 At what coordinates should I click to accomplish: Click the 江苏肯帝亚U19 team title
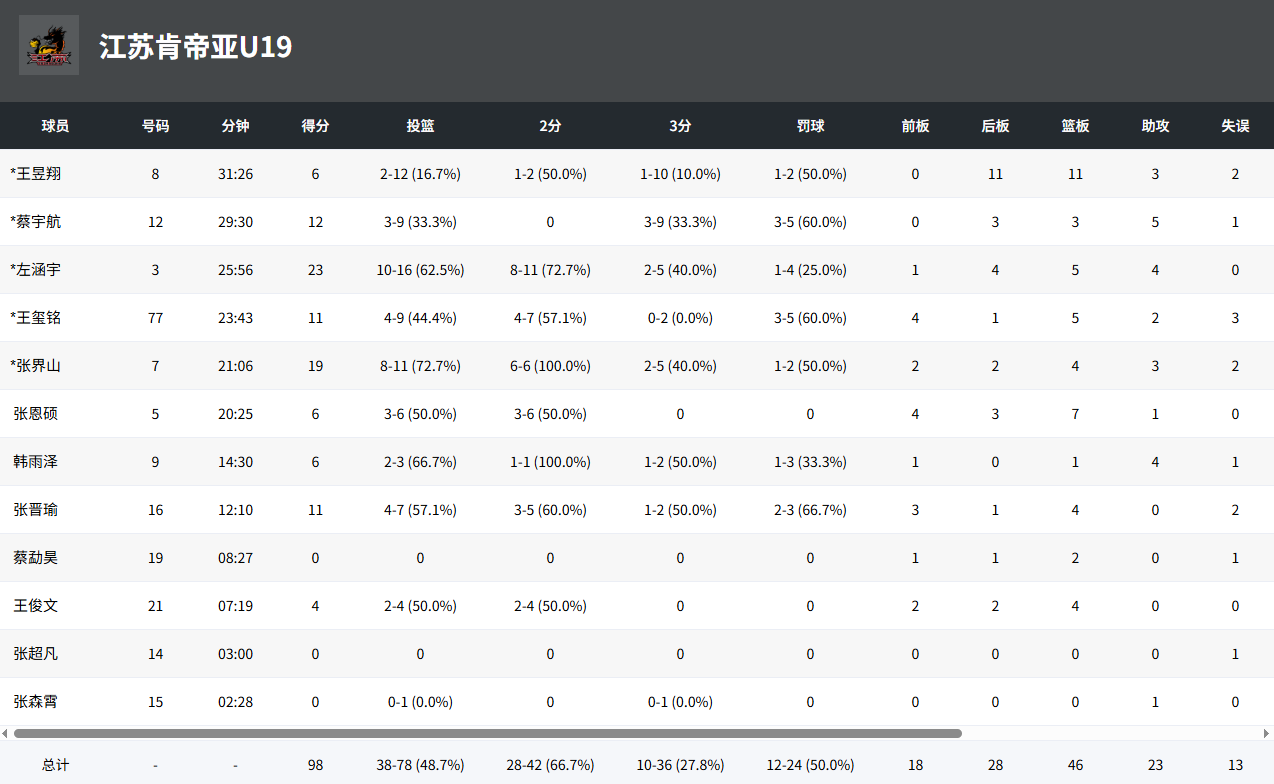click(x=196, y=46)
